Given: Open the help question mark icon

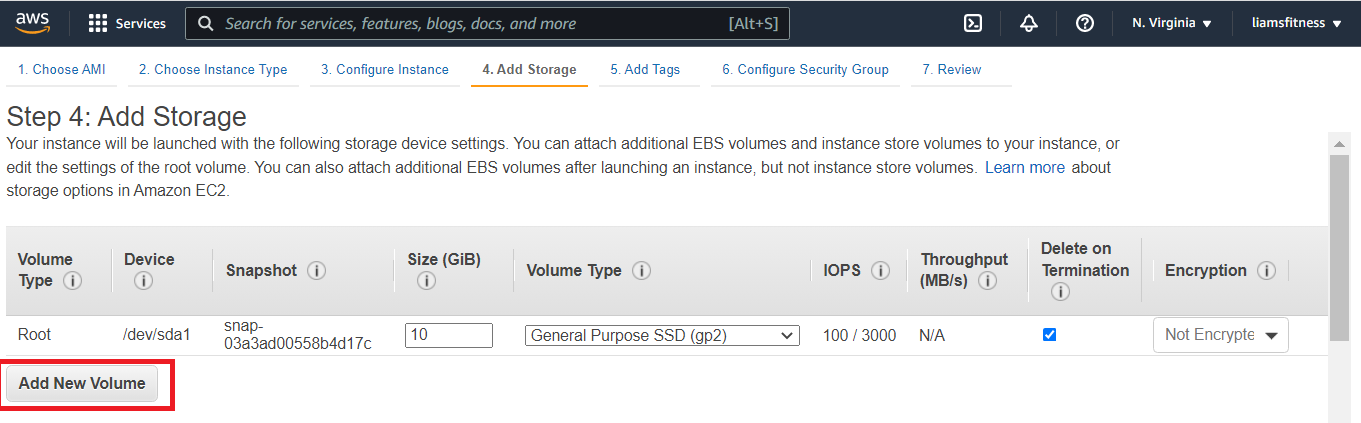Looking at the screenshot, I should point(1084,23).
